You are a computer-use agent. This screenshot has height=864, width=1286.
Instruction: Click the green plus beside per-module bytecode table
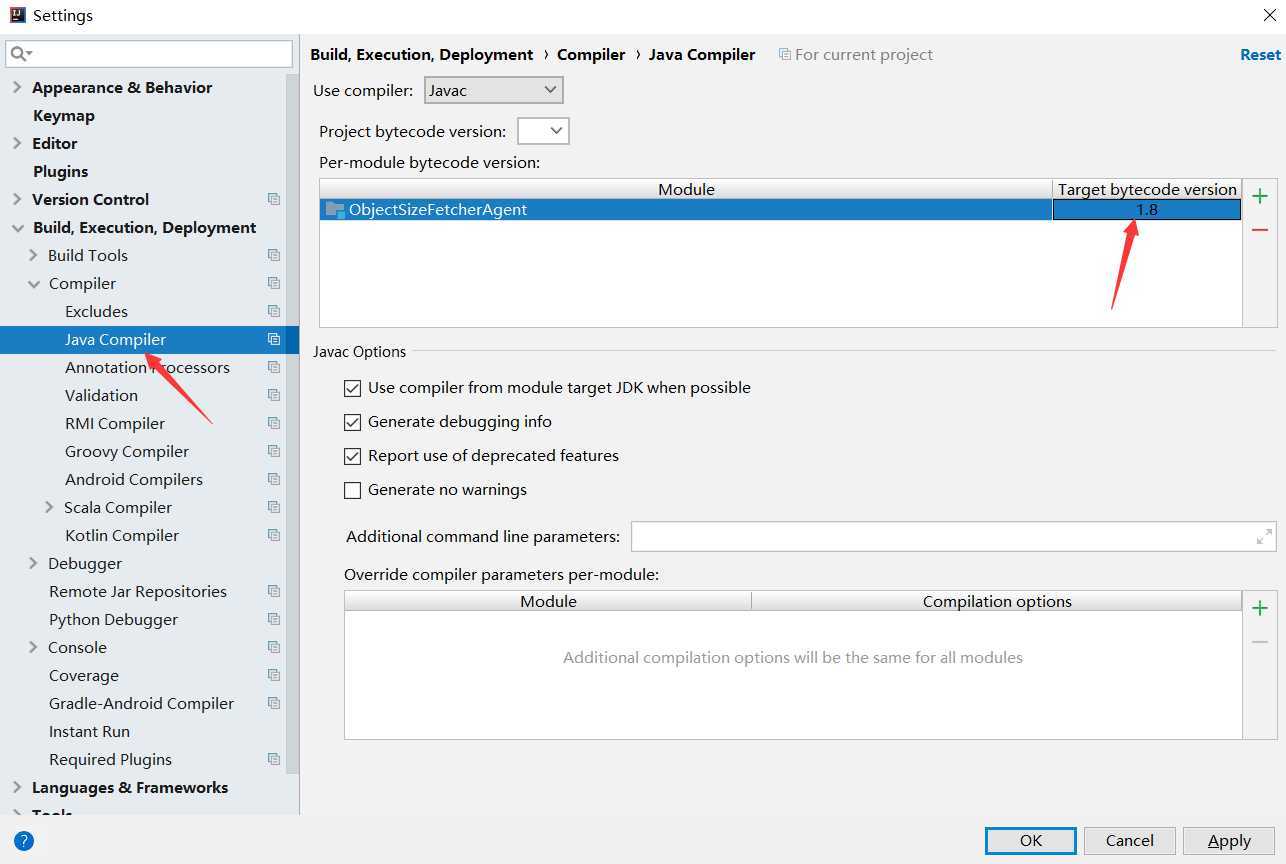(x=1260, y=196)
